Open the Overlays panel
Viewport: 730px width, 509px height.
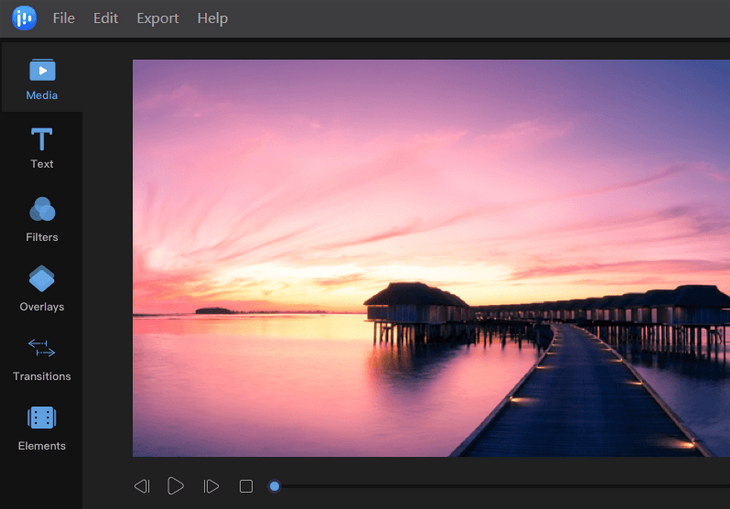click(42, 289)
